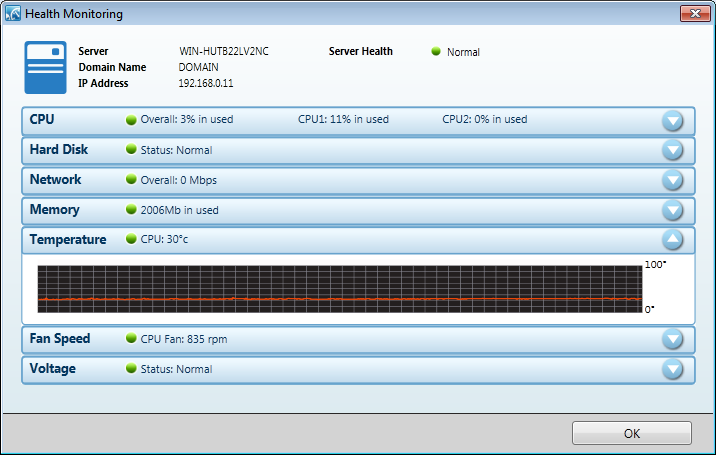Screen dimensions: 716x455
Task: Expand the Fan Speed section arrow
Action: click(673, 339)
